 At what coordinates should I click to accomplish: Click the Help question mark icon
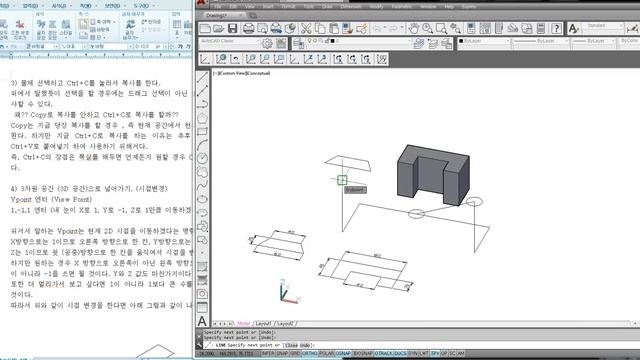[x=556, y=29]
